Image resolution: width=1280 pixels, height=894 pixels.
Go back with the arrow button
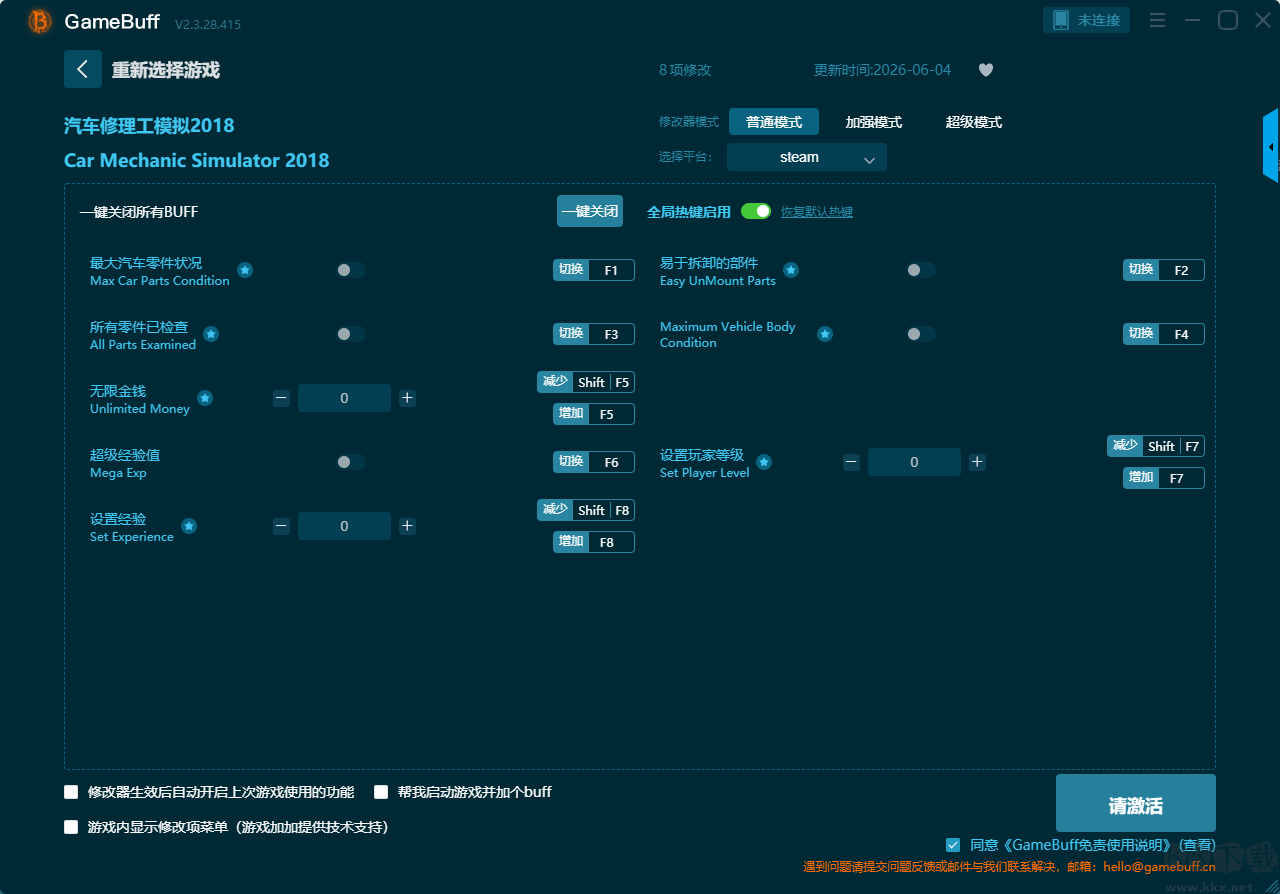pyautogui.click(x=83, y=69)
